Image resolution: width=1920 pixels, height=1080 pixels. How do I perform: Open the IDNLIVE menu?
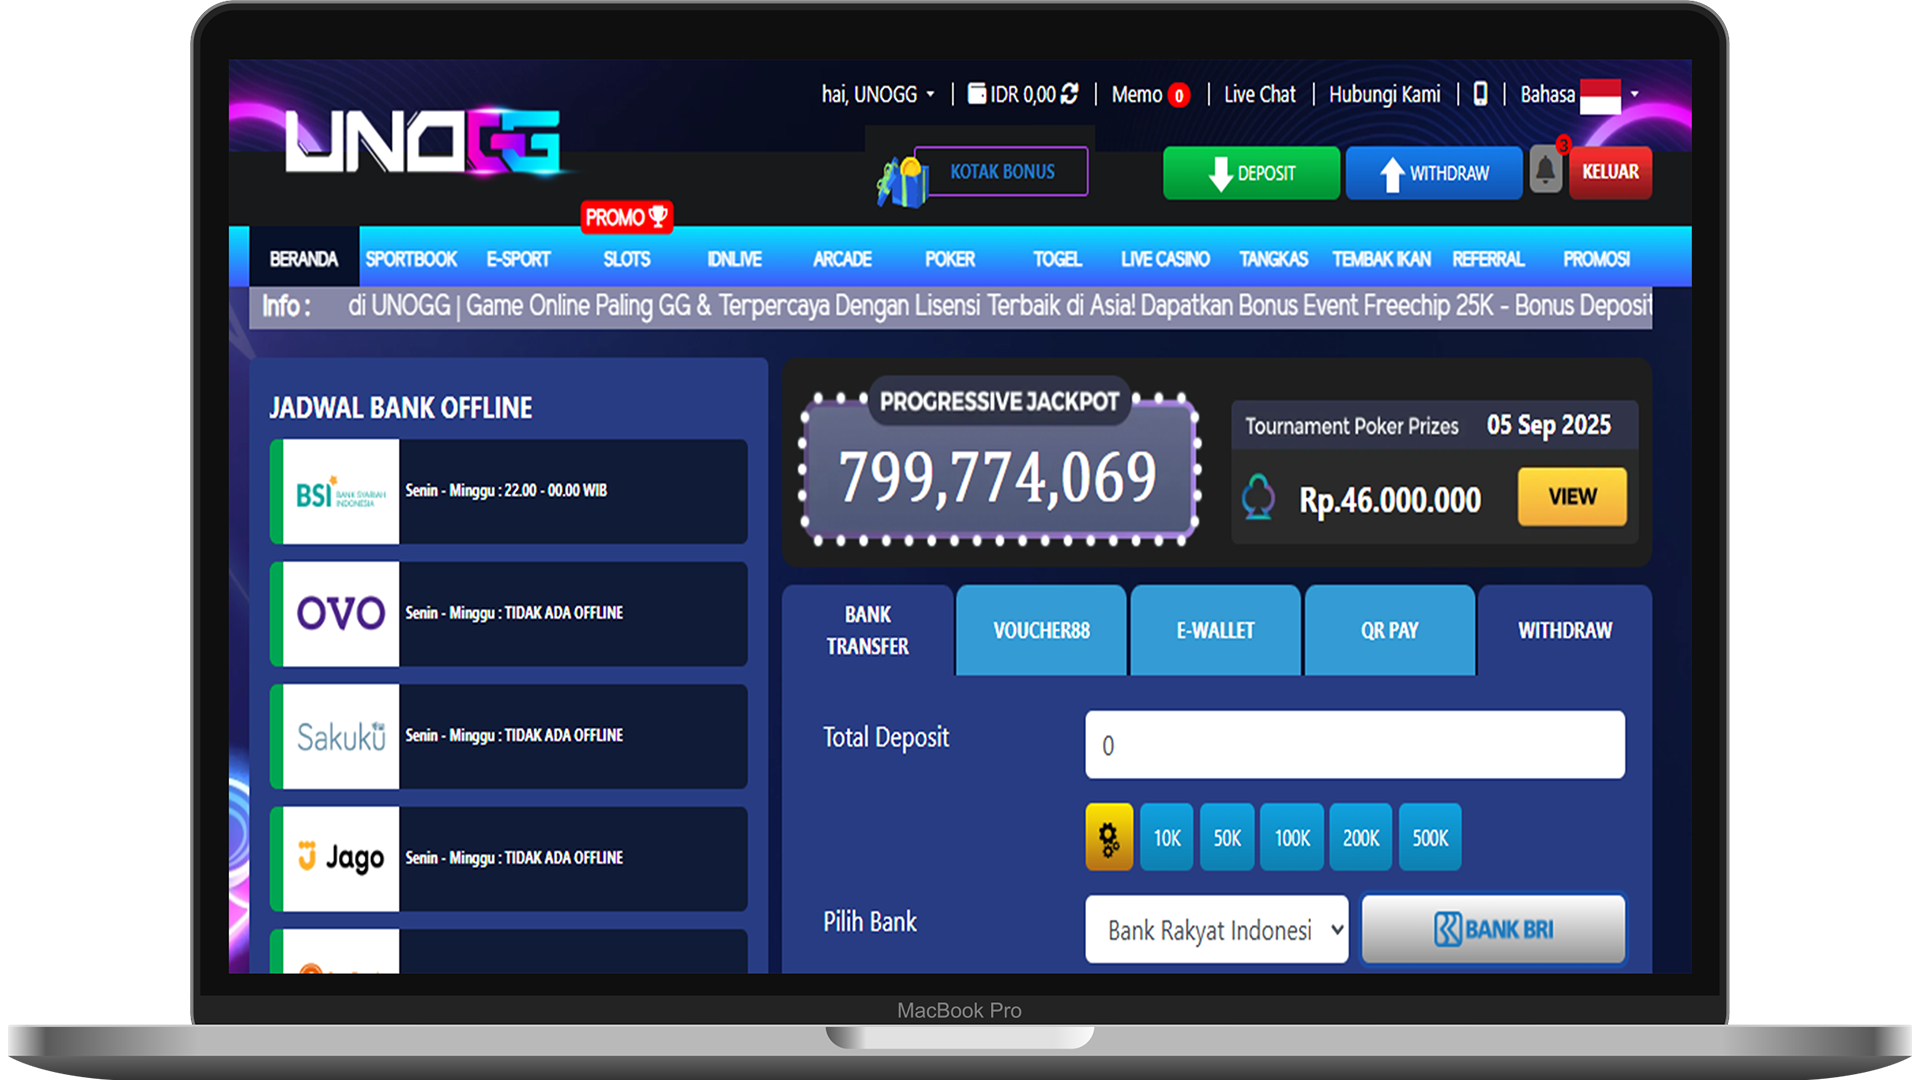coord(734,259)
